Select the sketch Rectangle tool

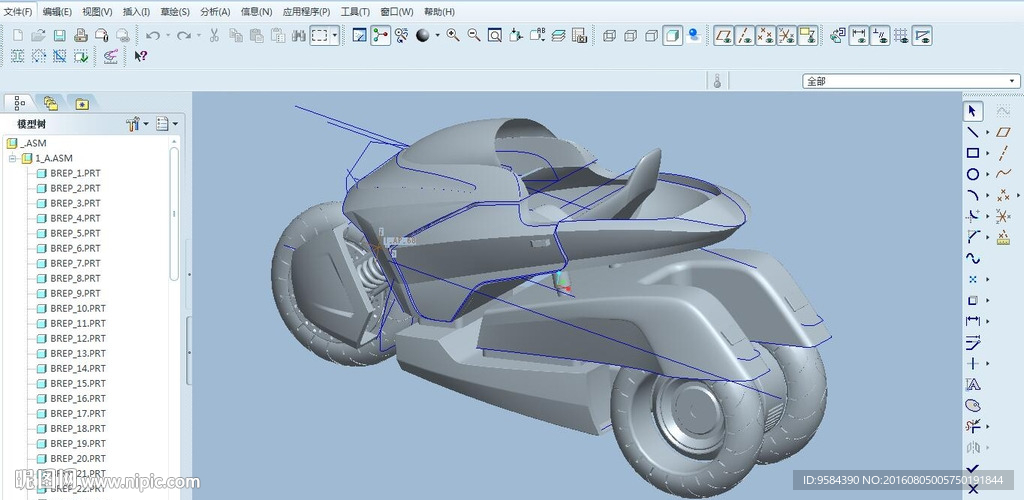[x=972, y=153]
